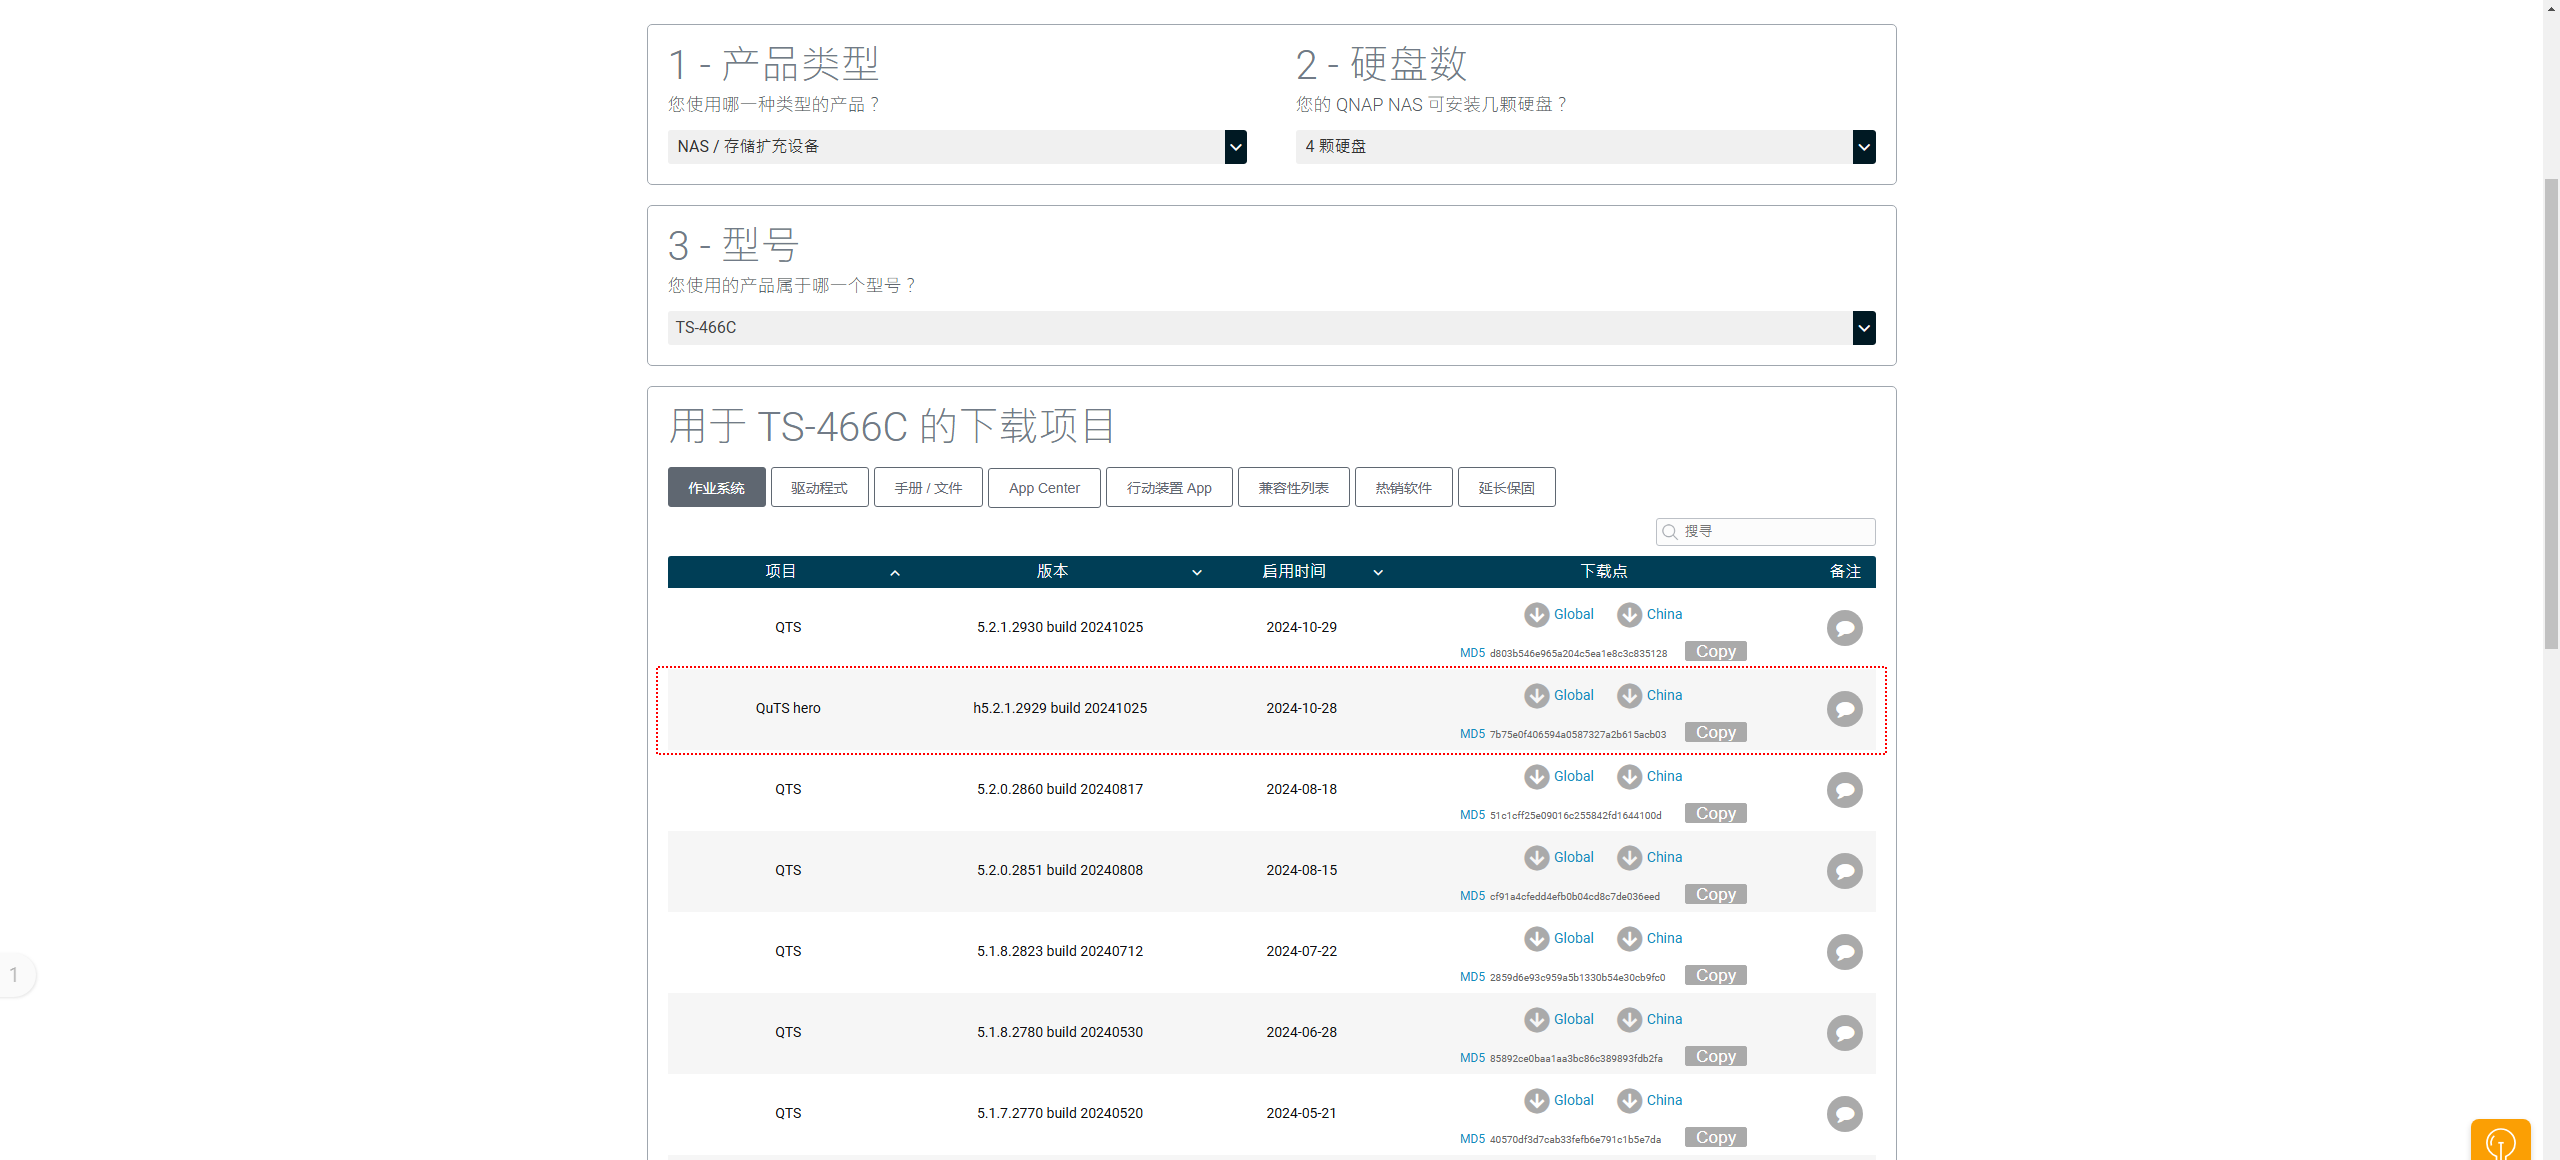Click the search magnifier icon
Screen dimensions: 2560x1160
[1669, 532]
